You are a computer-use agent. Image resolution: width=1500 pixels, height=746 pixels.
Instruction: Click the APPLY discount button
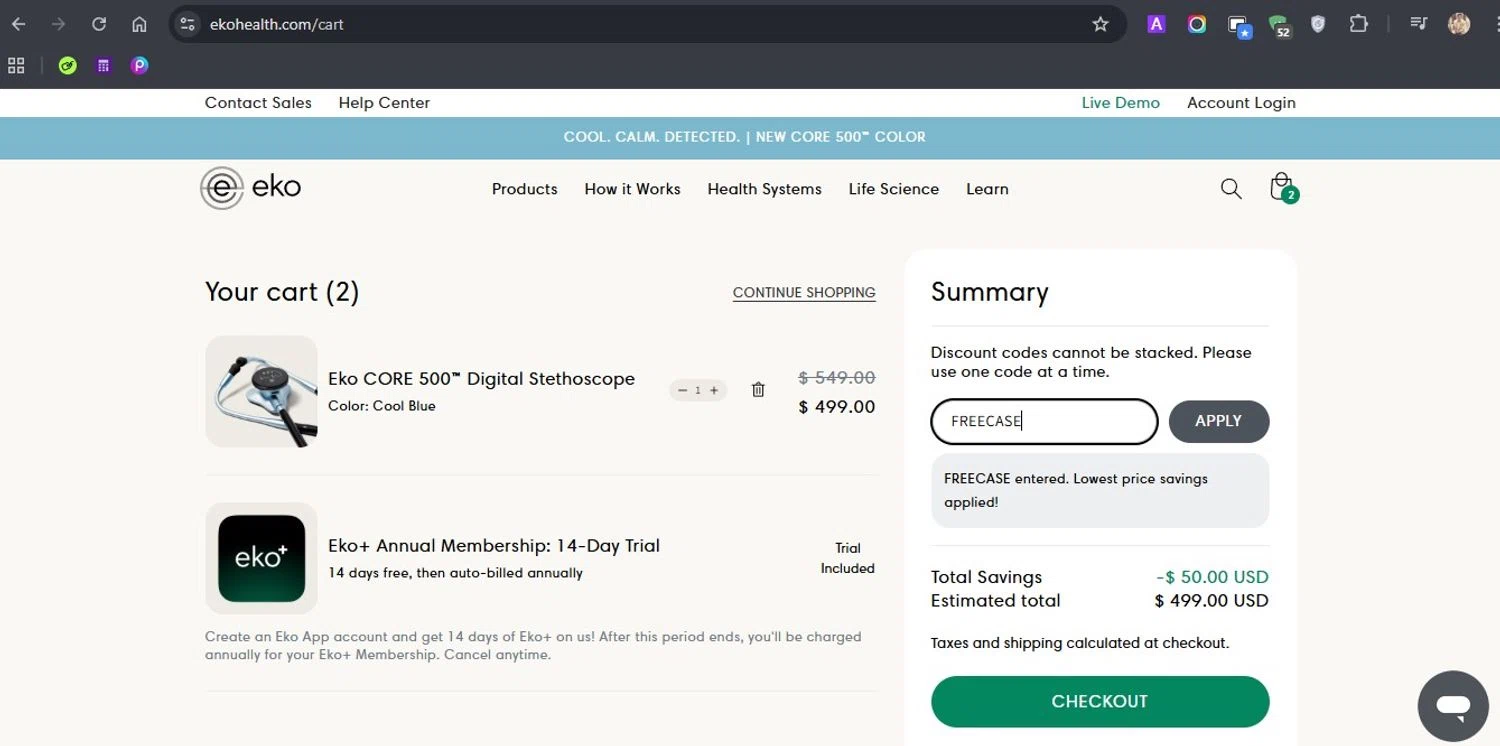[1219, 421]
